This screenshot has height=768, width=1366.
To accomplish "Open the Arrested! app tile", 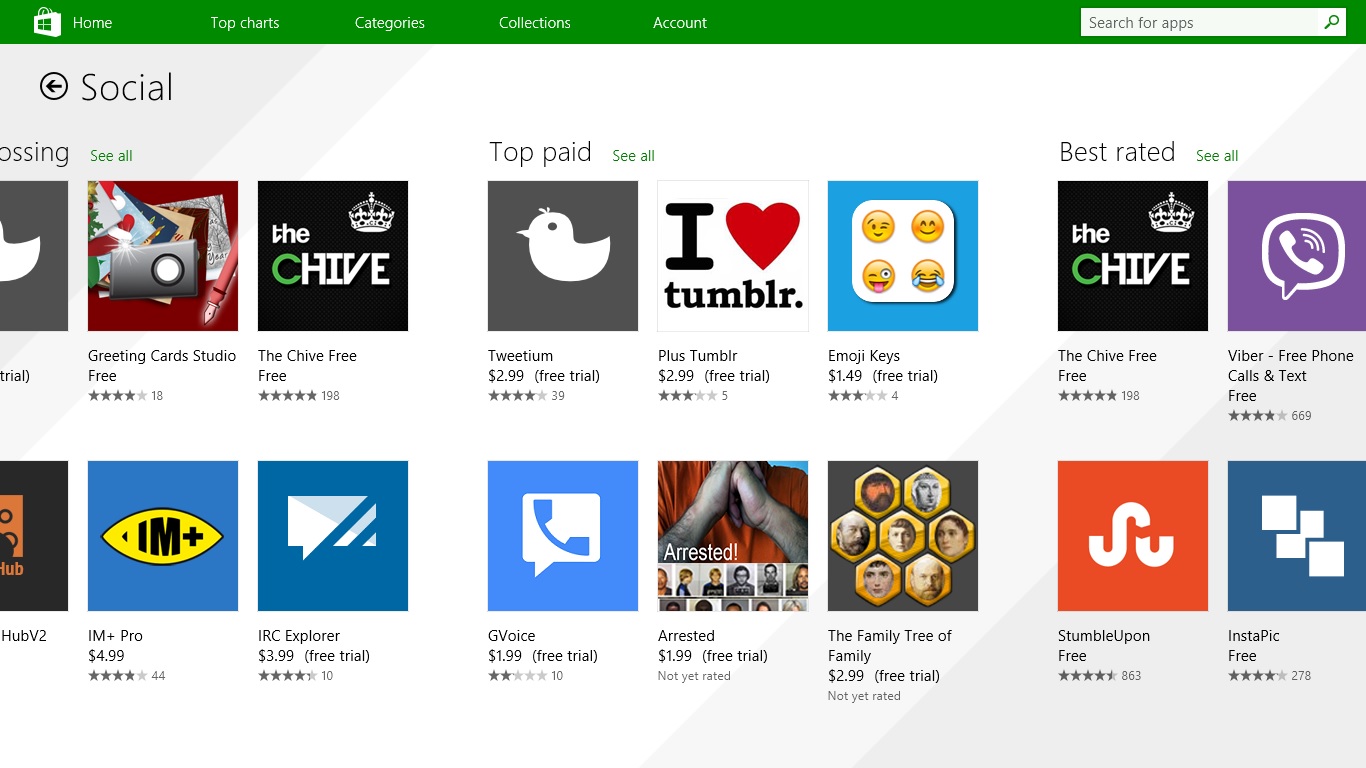I will 733,536.
